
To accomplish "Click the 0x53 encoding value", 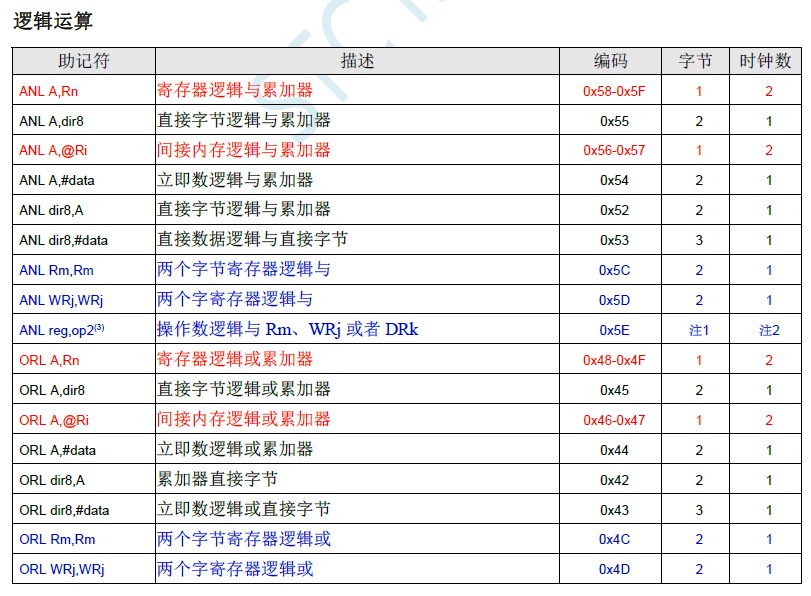I will 614,241.
